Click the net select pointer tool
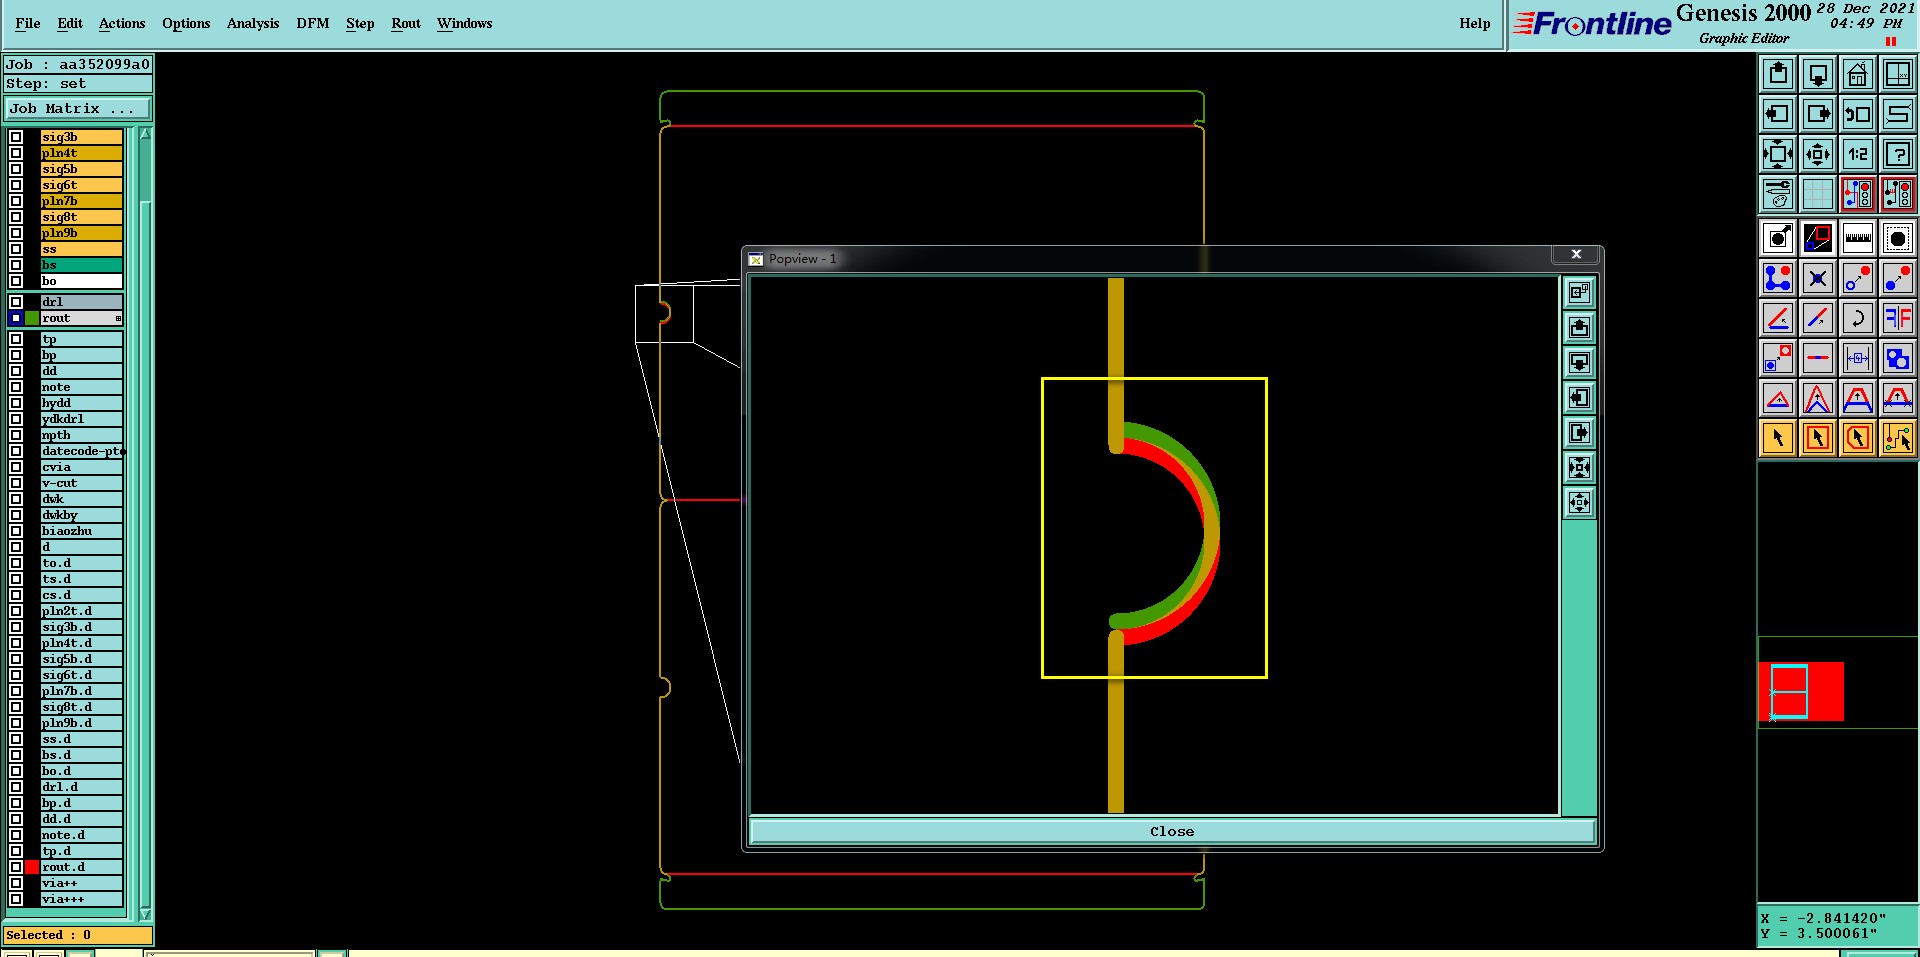This screenshot has width=1920, height=957. (1898, 438)
